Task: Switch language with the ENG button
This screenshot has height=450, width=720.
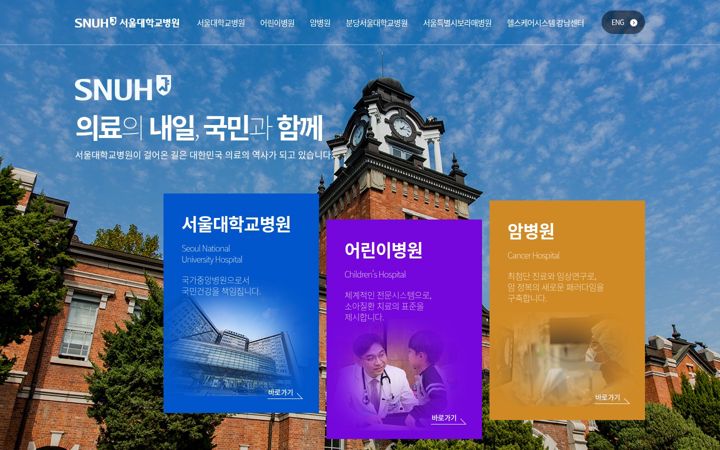Action: [x=623, y=22]
